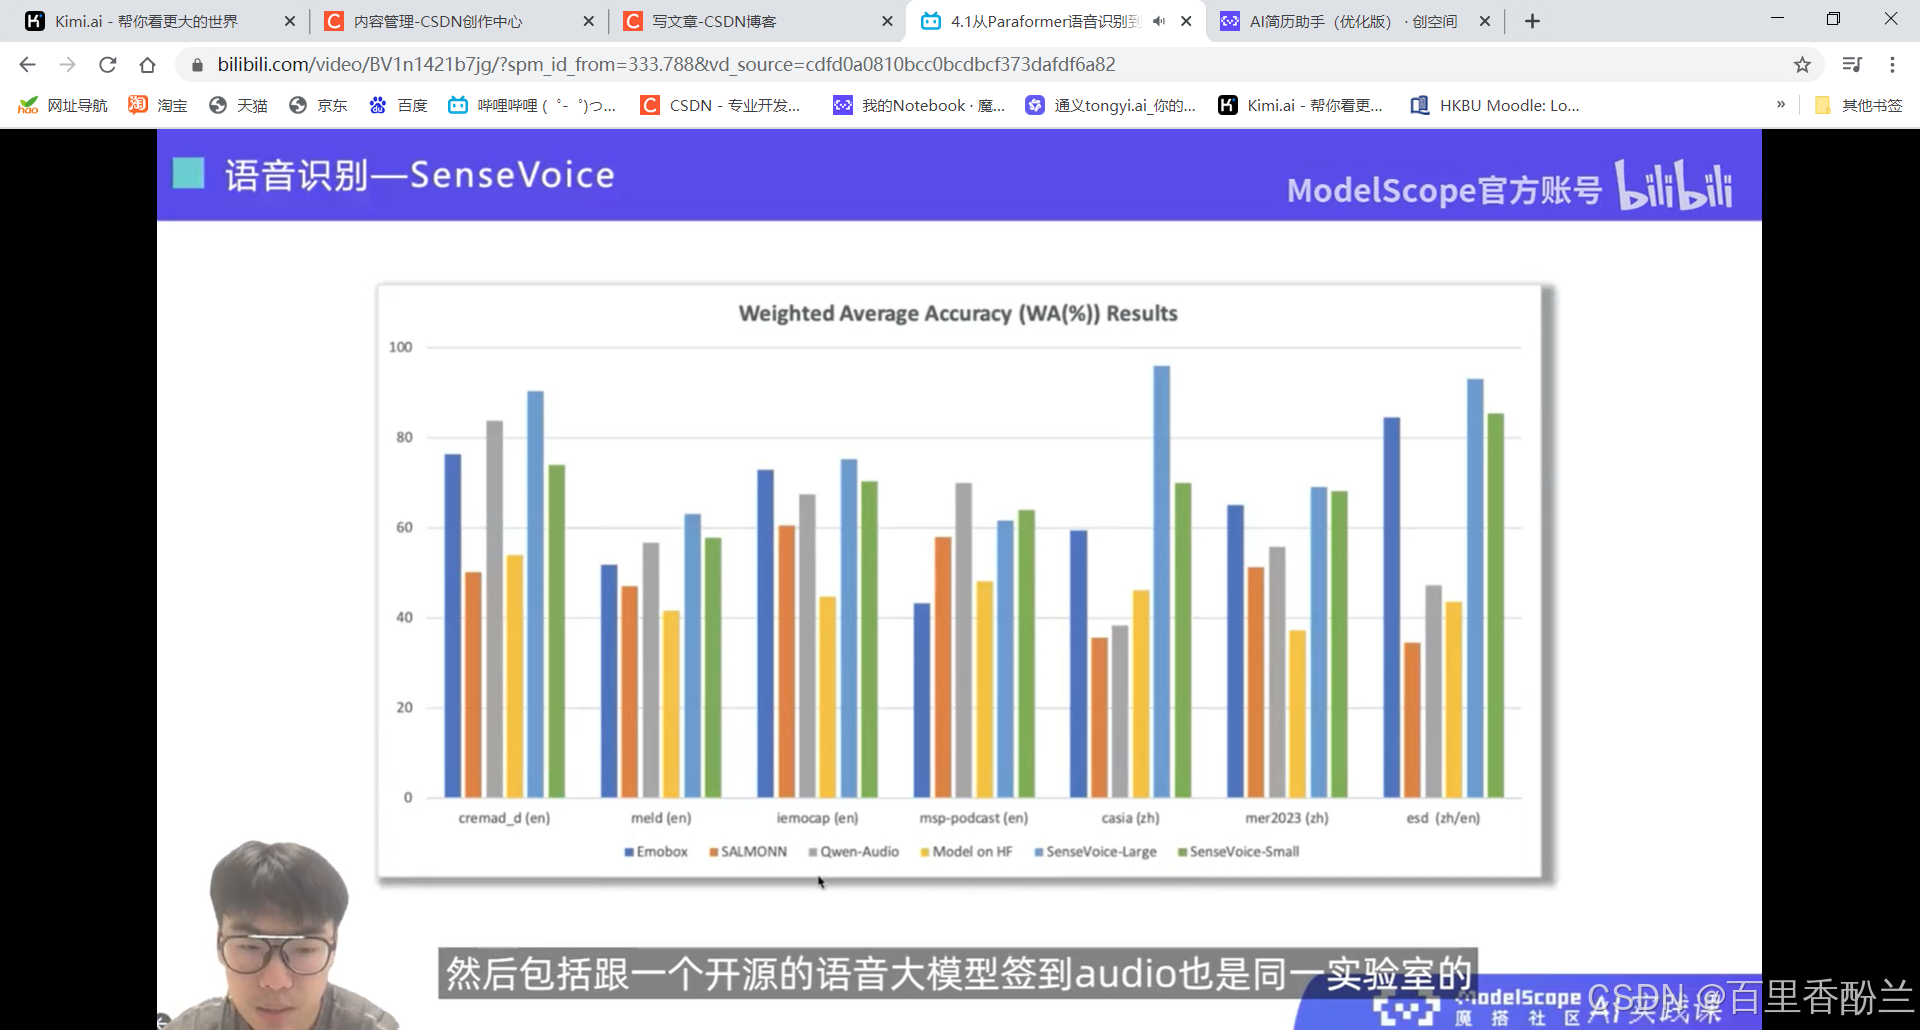Open the browser home page
1920x1030 pixels.
(x=147, y=65)
